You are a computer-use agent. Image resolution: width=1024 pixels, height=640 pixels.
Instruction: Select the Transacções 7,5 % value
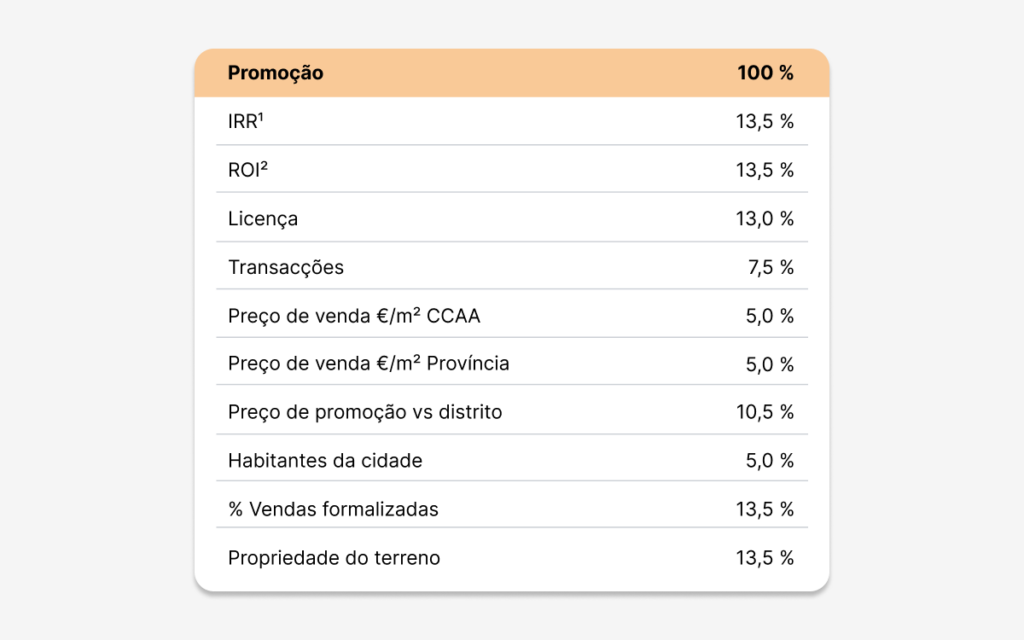(771, 268)
